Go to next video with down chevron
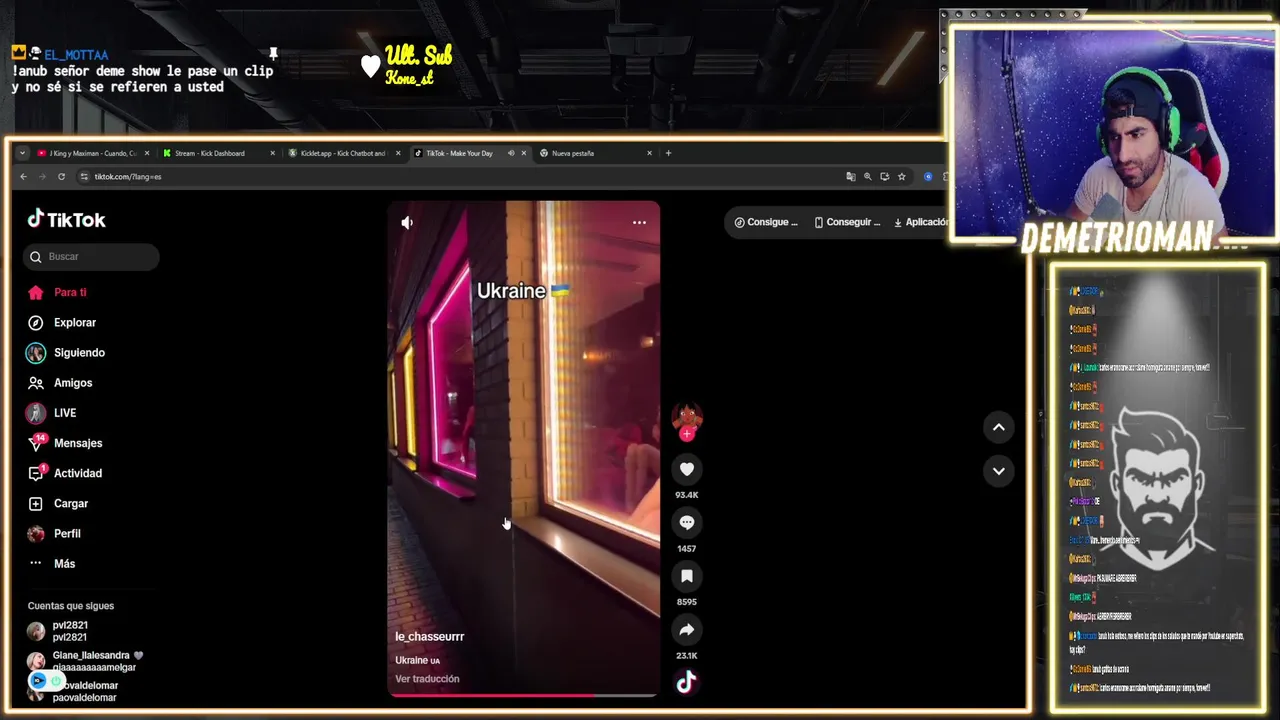The height and width of the screenshot is (720, 1280). coord(998,471)
